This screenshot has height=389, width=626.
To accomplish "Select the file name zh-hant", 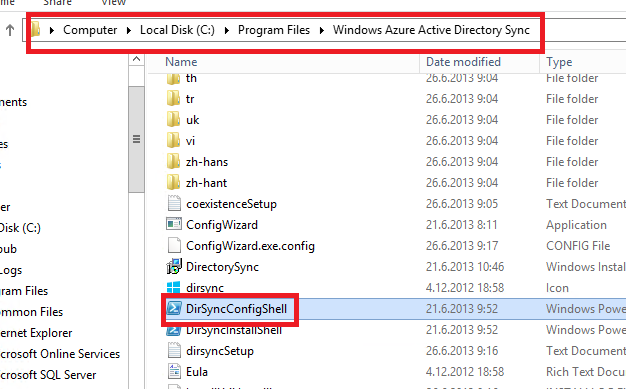I will click(x=206, y=183).
